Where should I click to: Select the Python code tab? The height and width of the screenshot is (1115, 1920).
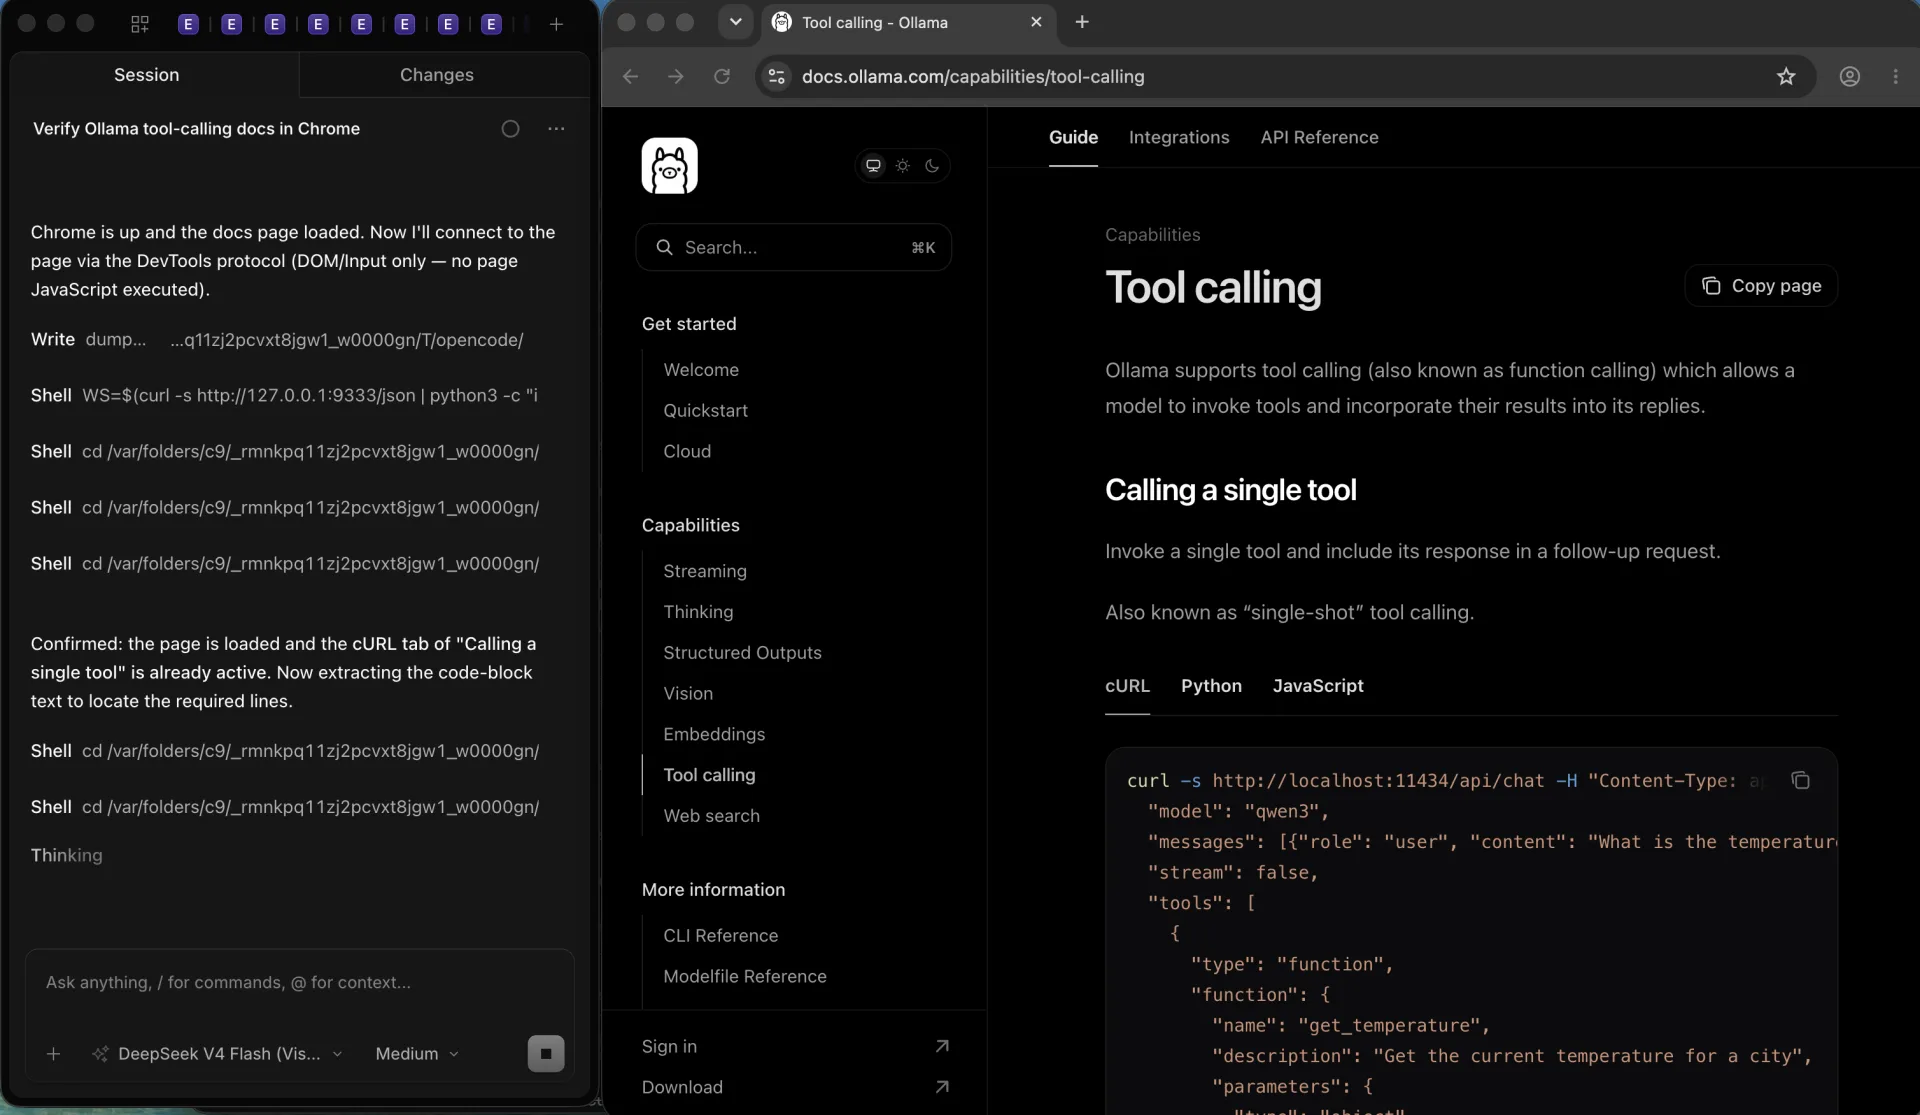tap(1211, 686)
